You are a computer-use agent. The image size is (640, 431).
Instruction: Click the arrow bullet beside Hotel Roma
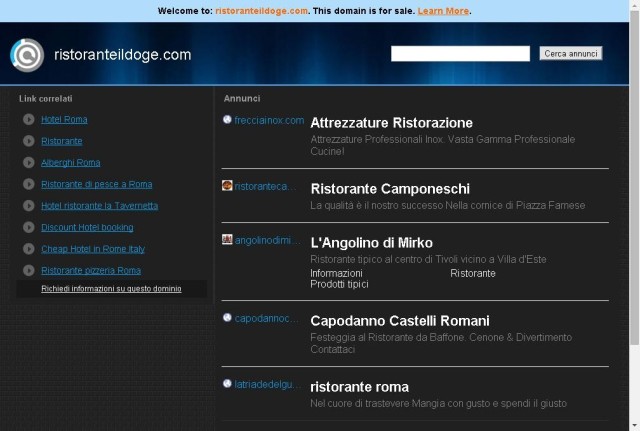[x=29, y=119]
